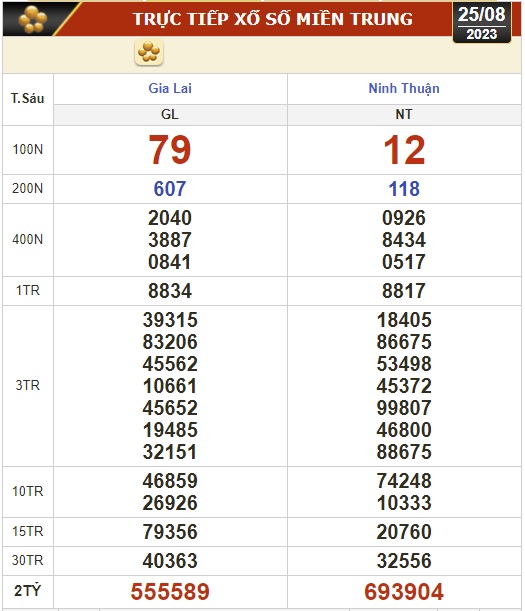Screen dimensions: 525x611
Task: Click the 200N prize row label
Action: 28,189
